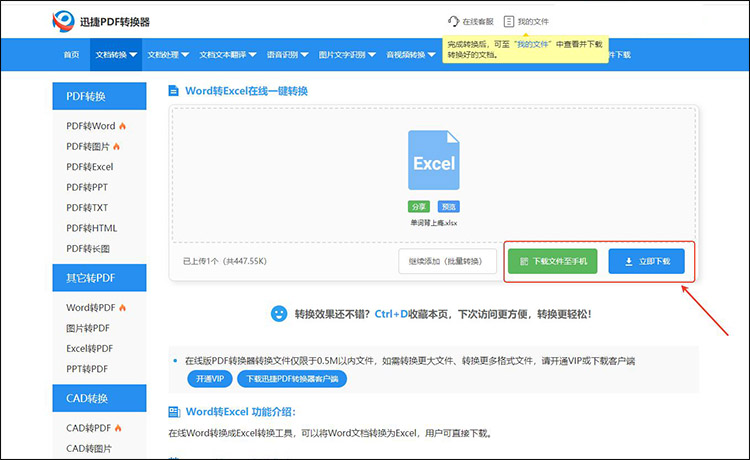Click the CAD转换 sidebar section header
Viewport: 750px width, 460px height.
pos(99,398)
